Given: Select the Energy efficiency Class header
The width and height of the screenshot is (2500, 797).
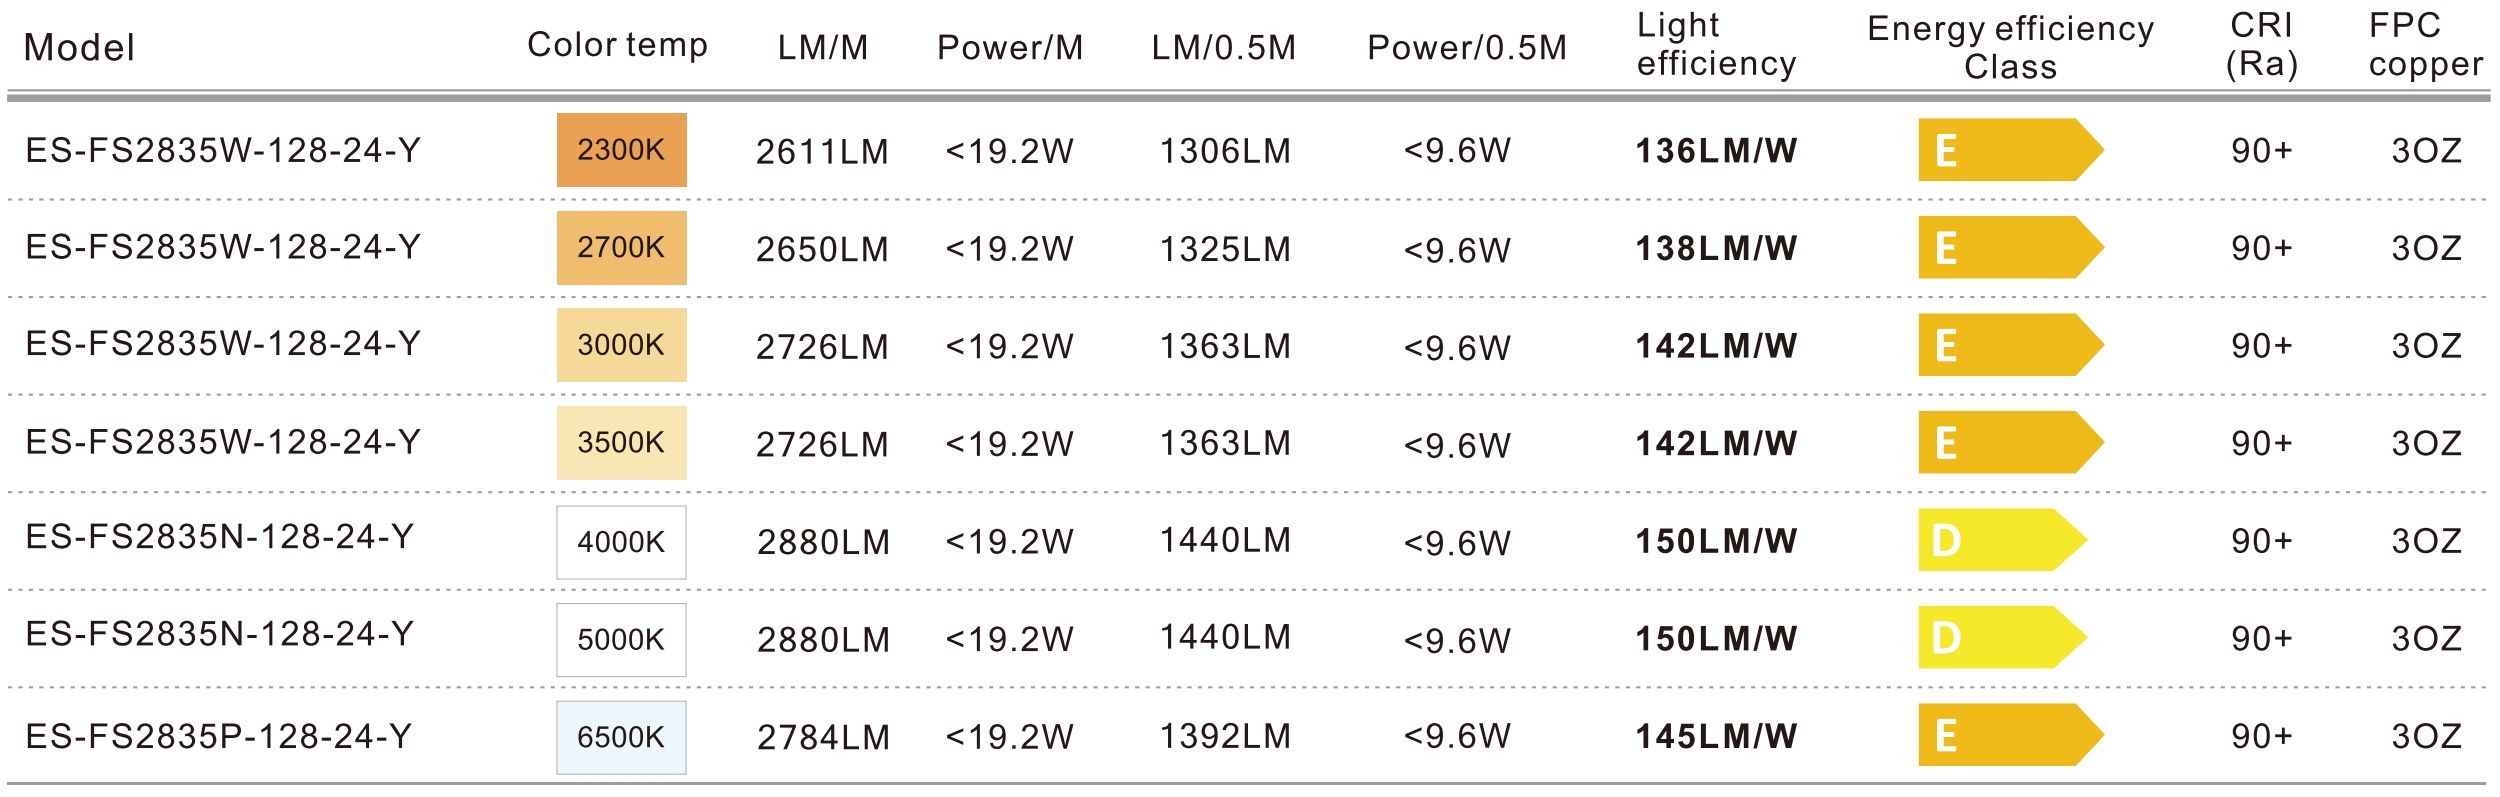Looking at the screenshot, I should (2010, 47).
